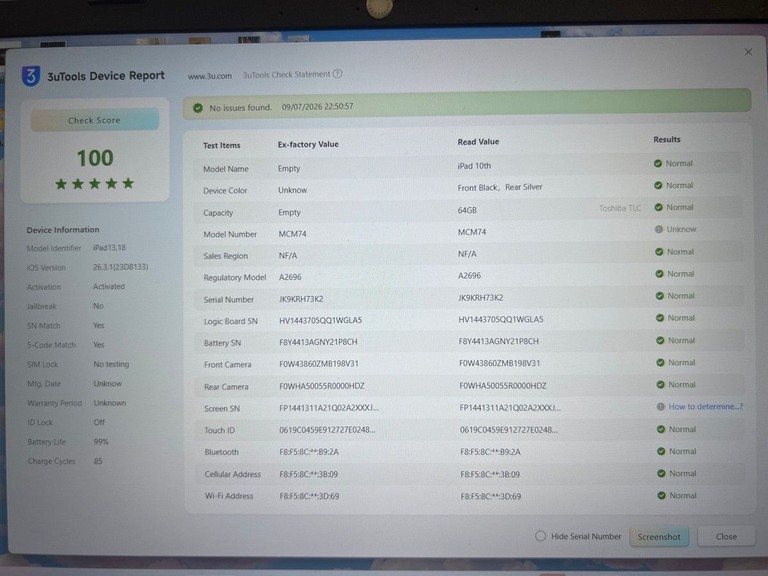Select the Battery SN ex-factory value F8Y4413AGNY21P8CH
Viewport: 768px width, 576px height.
pos(318,342)
